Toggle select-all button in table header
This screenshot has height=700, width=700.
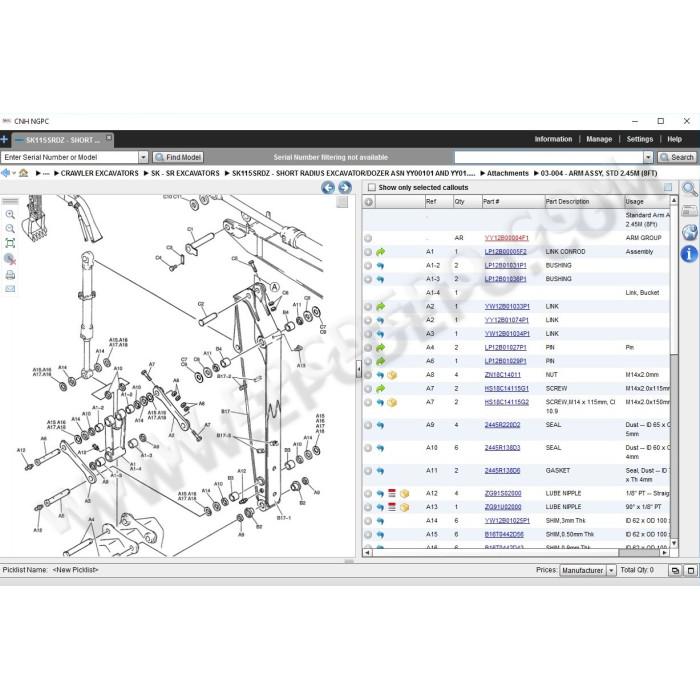pyautogui.click(x=368, y=202)
